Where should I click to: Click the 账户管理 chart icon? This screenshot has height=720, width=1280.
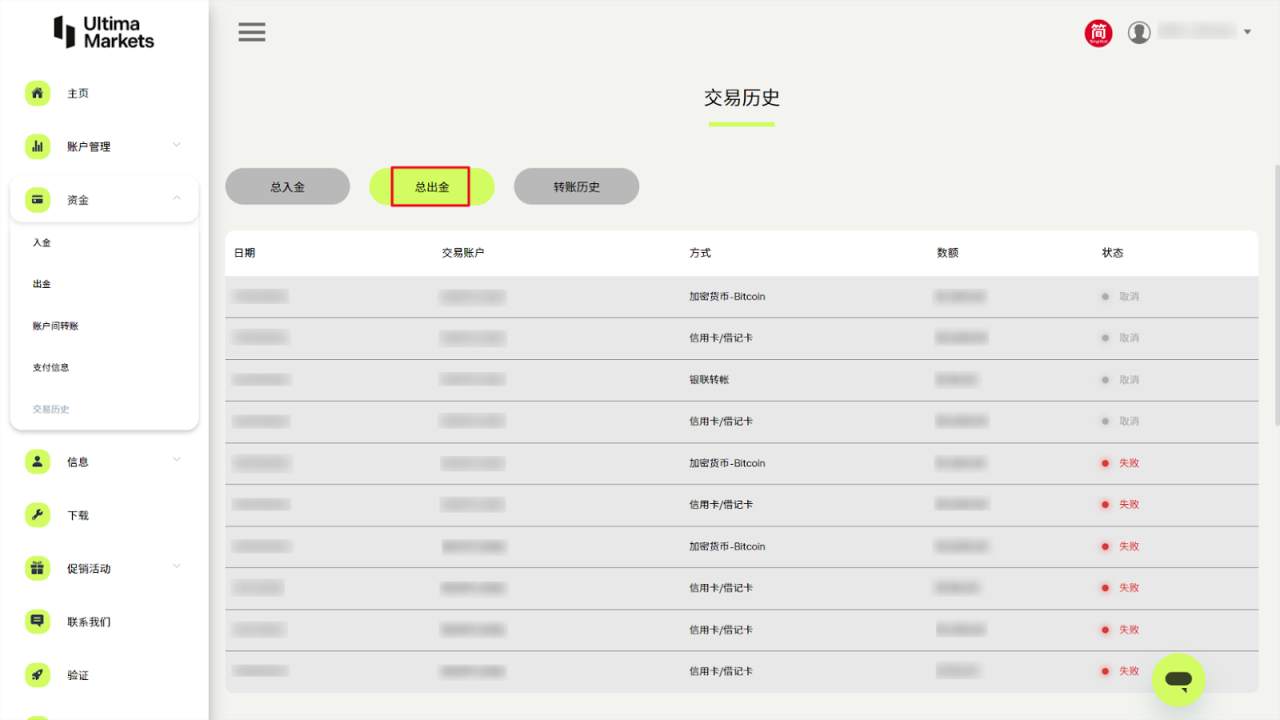tap(37, 146)
